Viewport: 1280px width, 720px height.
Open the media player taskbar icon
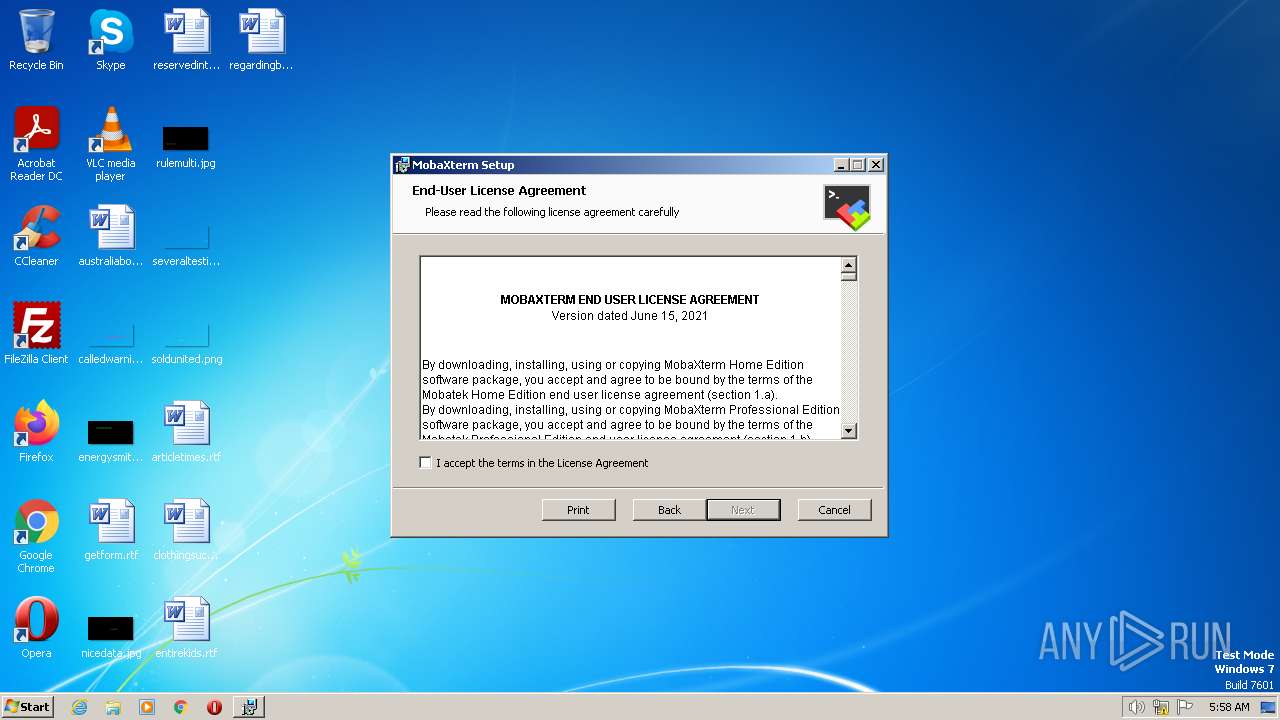click(x=147, y=707)
